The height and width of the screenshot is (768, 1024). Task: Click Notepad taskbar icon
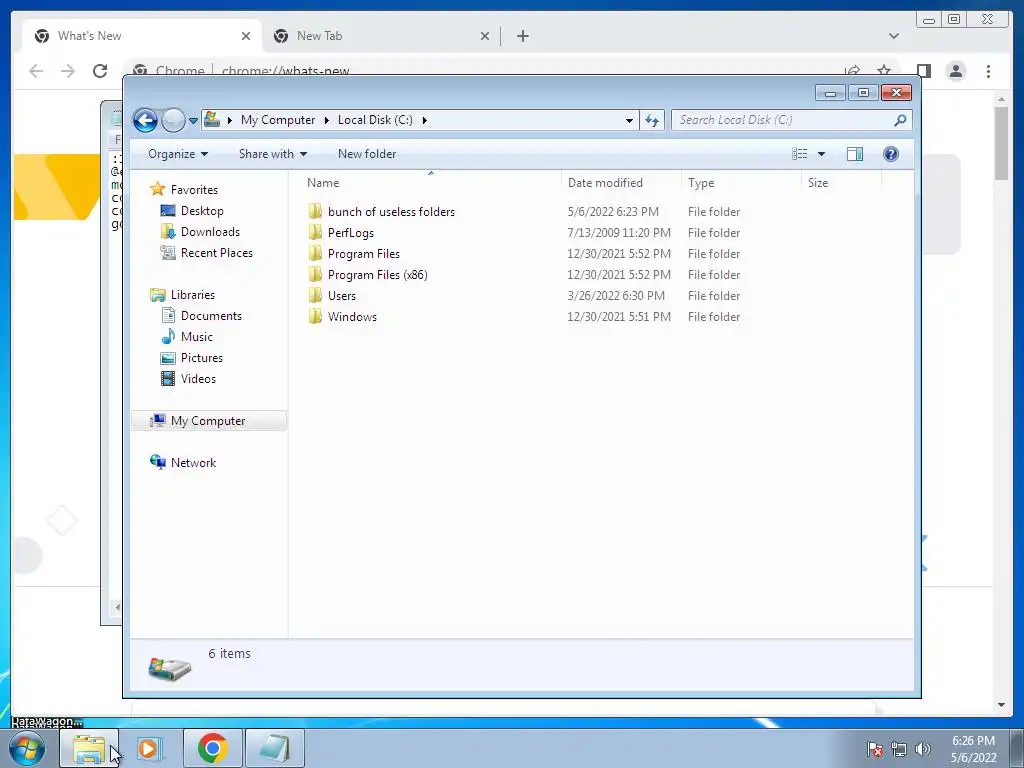click(x=275, y=748)
